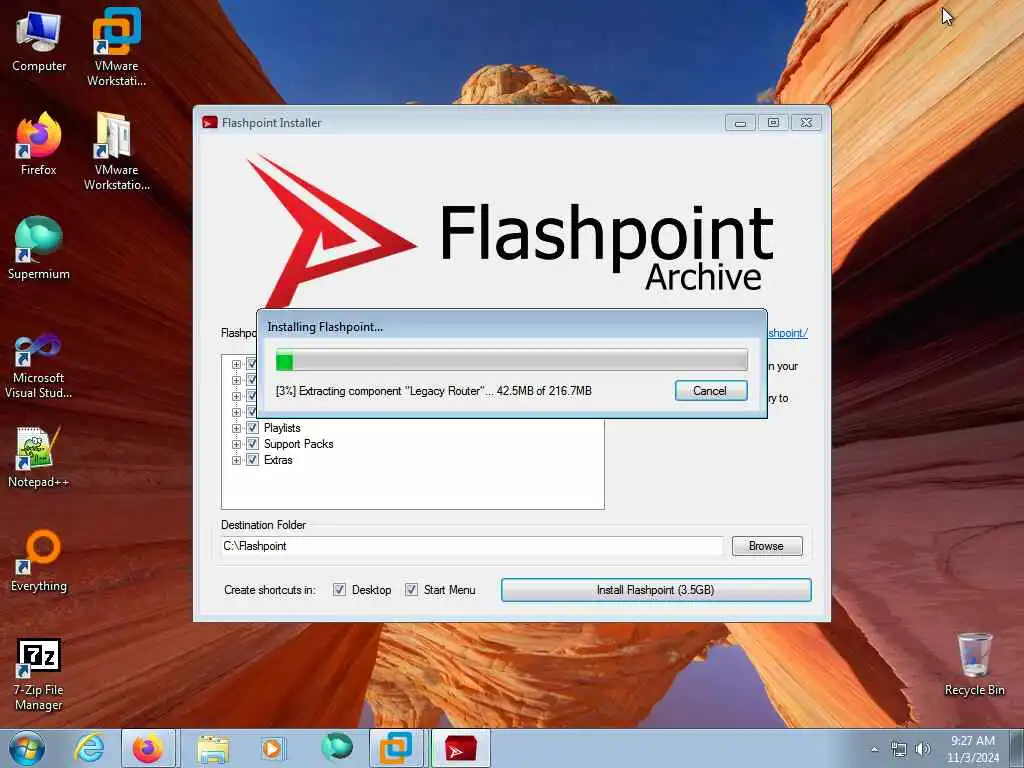
Task: Browse for a destination folder
Action: click(x=767, y=546)
